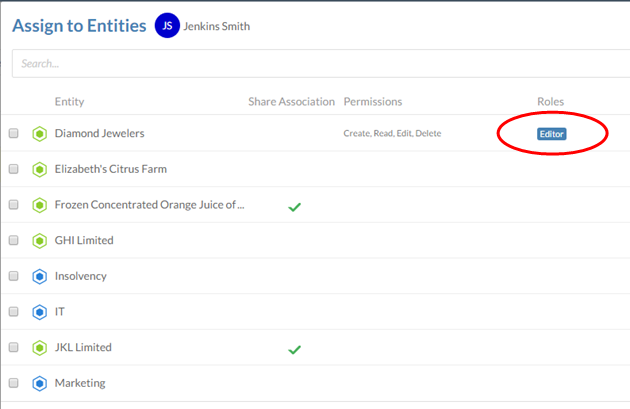The height and width of the screenshot is (409, 630).
Task: Click the Roles column header
Action: coord(551,102)
